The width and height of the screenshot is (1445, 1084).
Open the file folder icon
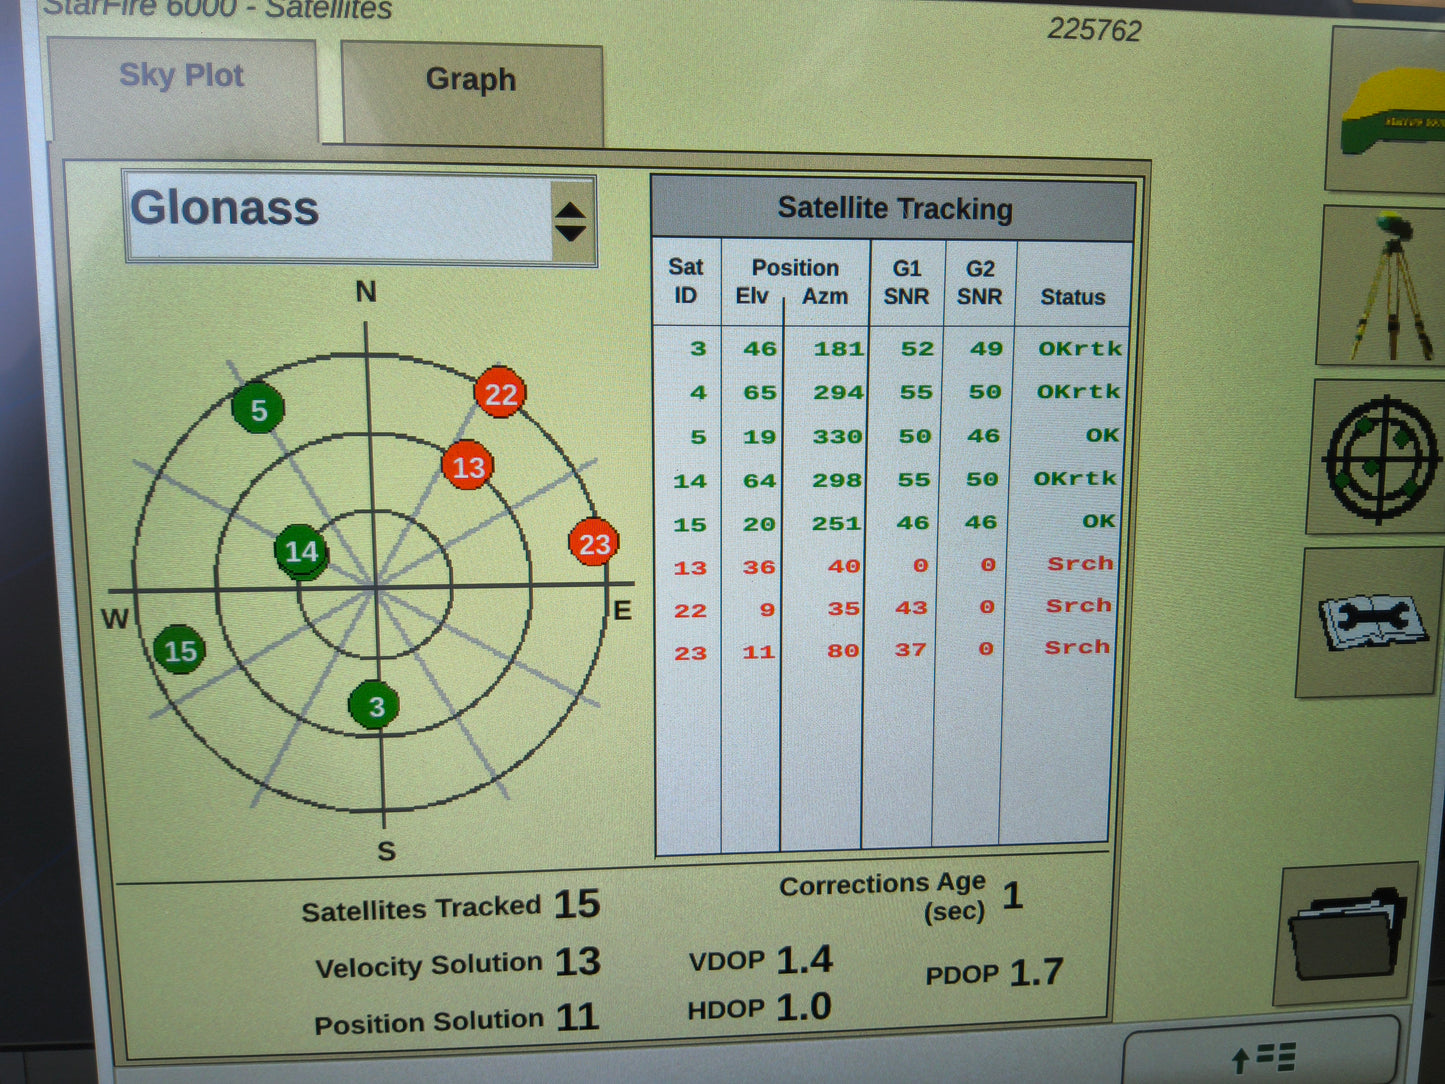(x=1347, y=935)
